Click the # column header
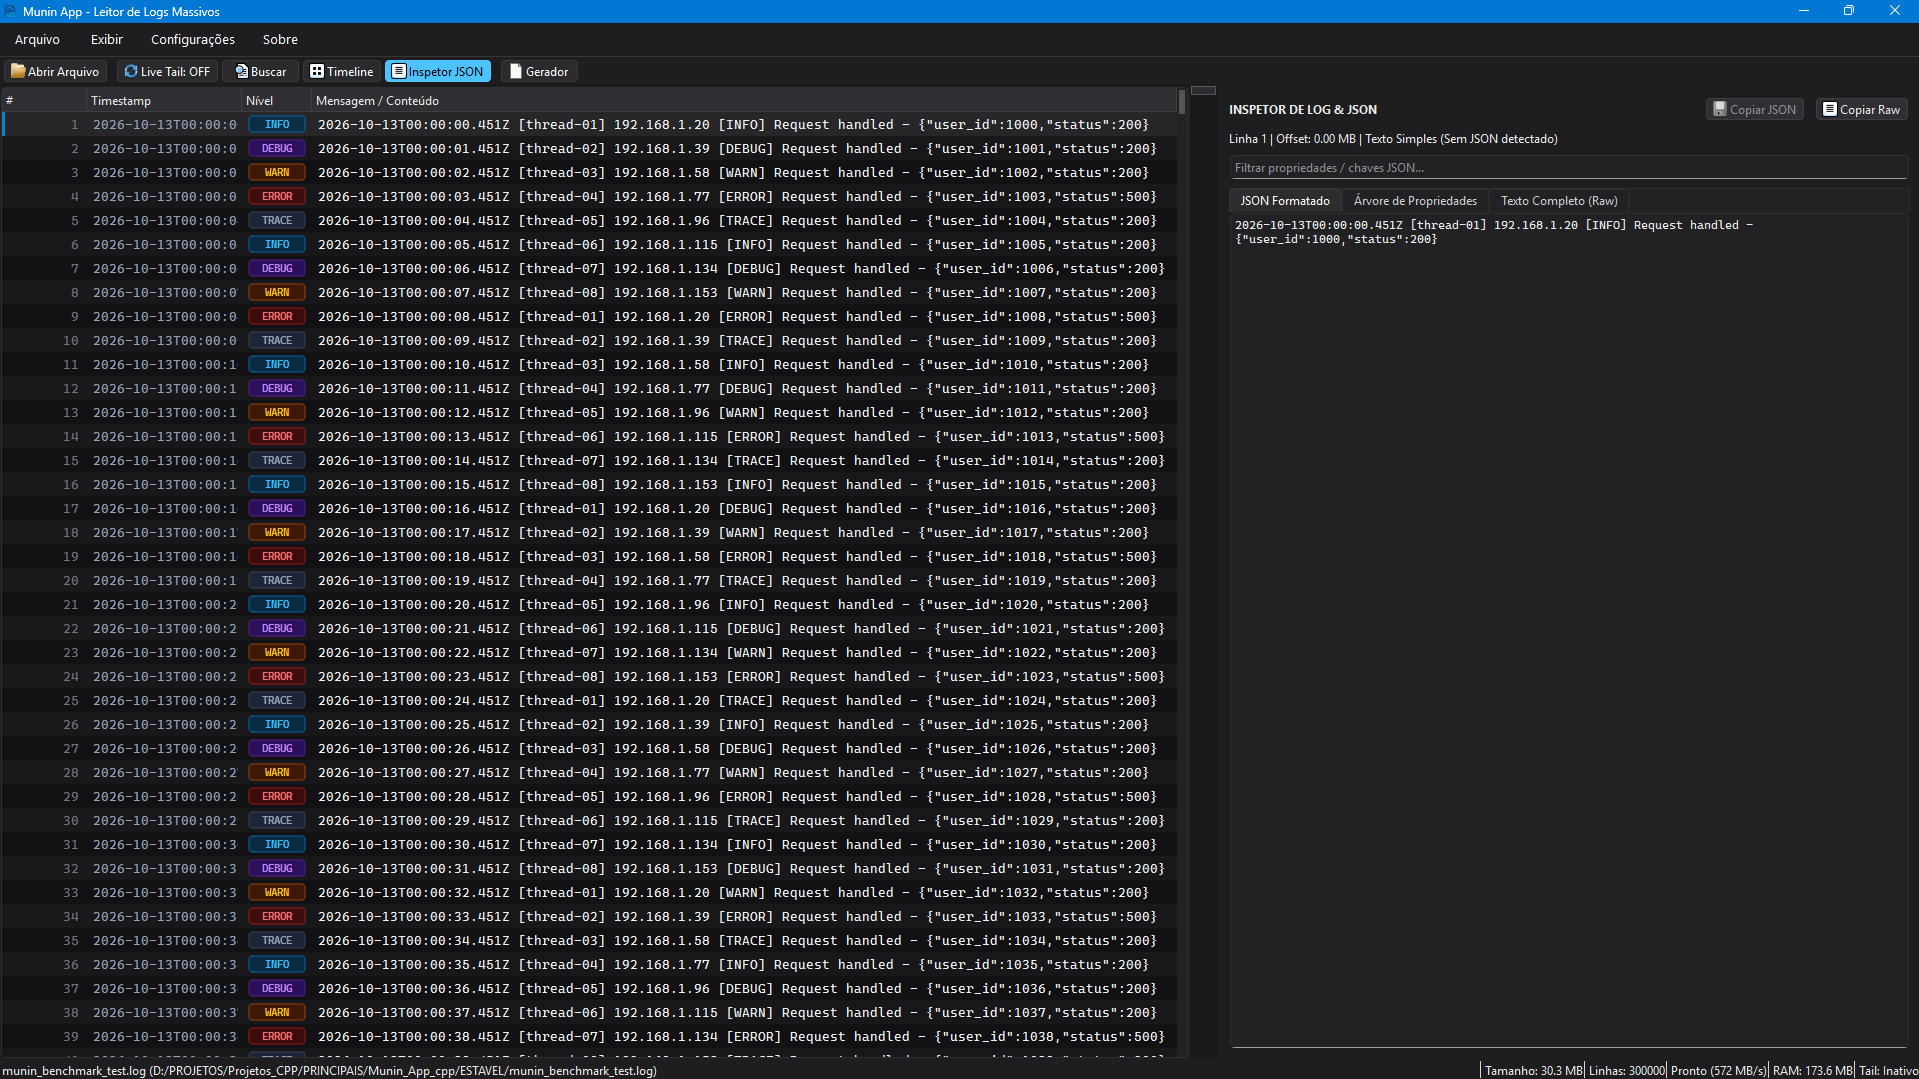 pyautogui.click(x=43, y=100)
